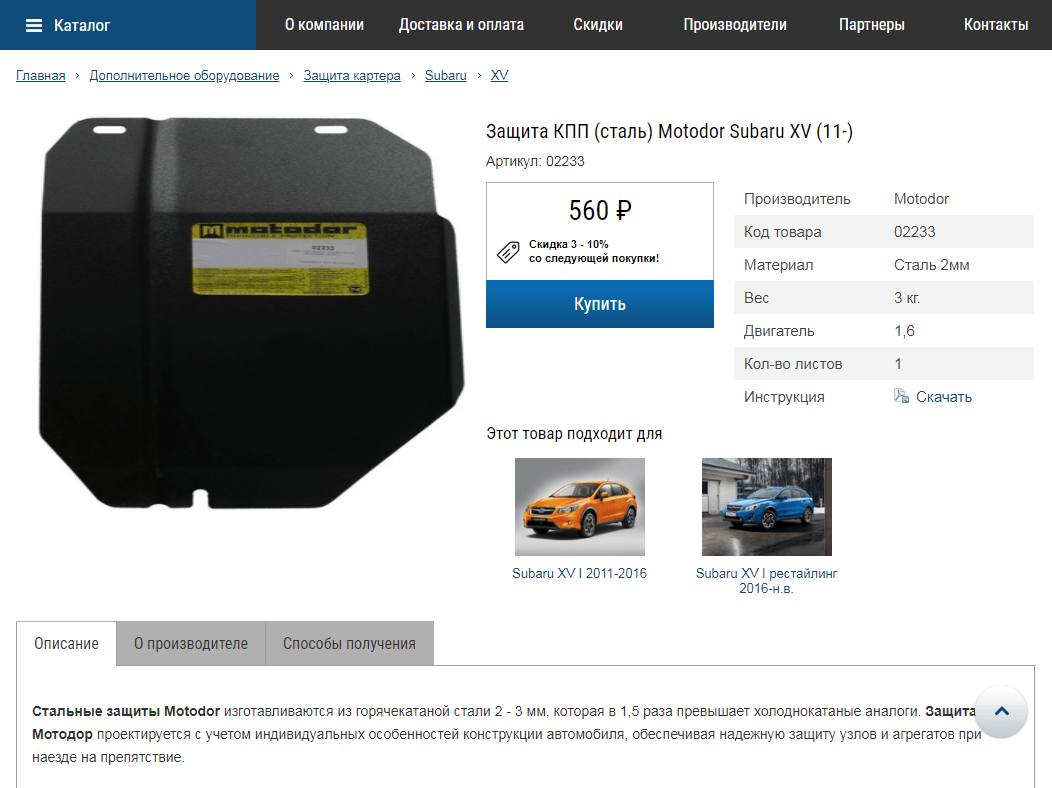This screenshot has width=1052, height=788.
Task: Click the price text 560 ₽
Action: pos(600,211)
